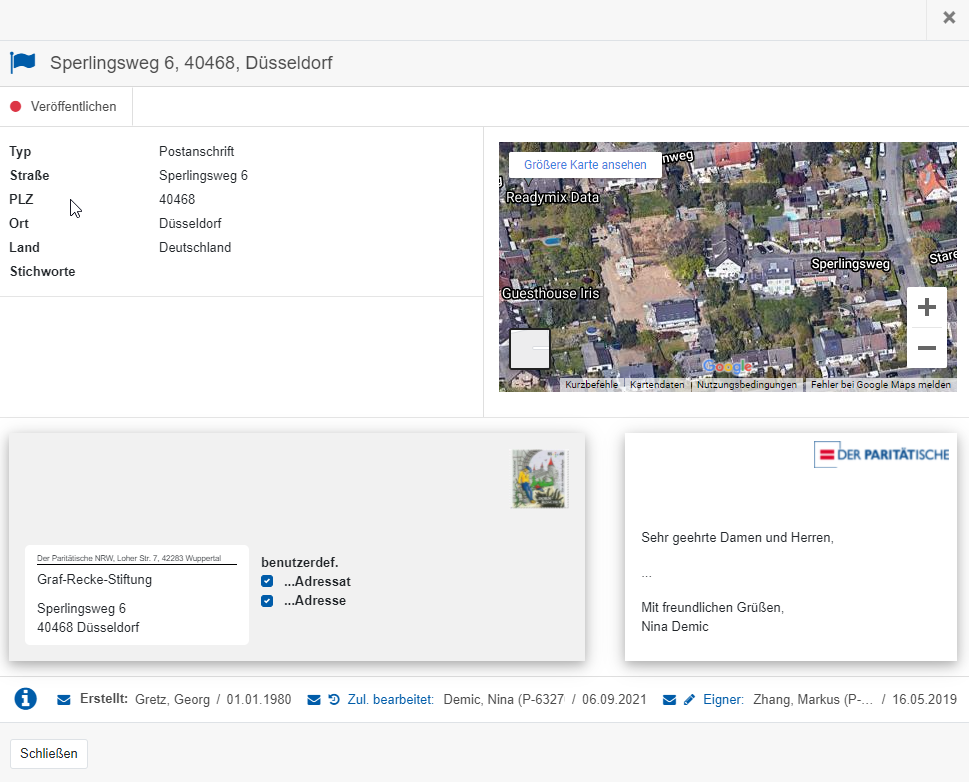The image size is (969, 782).
Task: Click the Nutzungsbedingungen map link
Action: (746, 385)
